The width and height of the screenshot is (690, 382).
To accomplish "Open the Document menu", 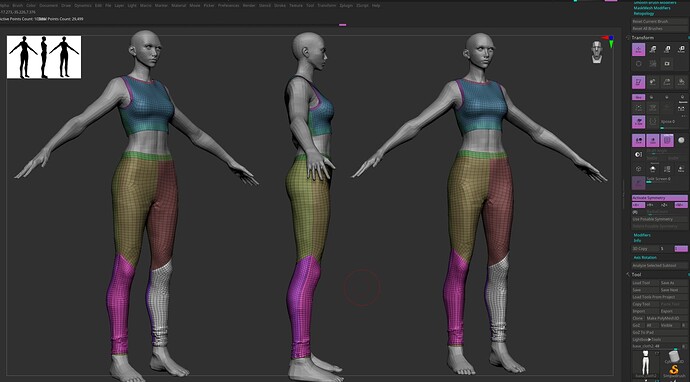I will tap(48, 5).
